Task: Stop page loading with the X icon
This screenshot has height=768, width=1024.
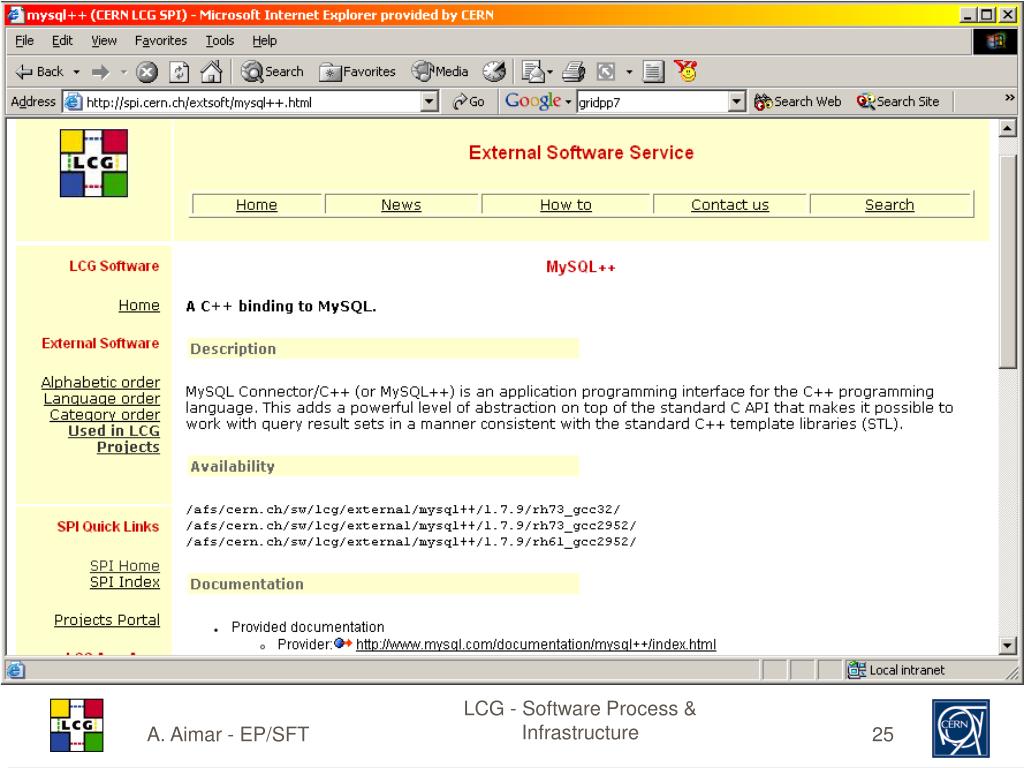Action: tap(146, 72)
